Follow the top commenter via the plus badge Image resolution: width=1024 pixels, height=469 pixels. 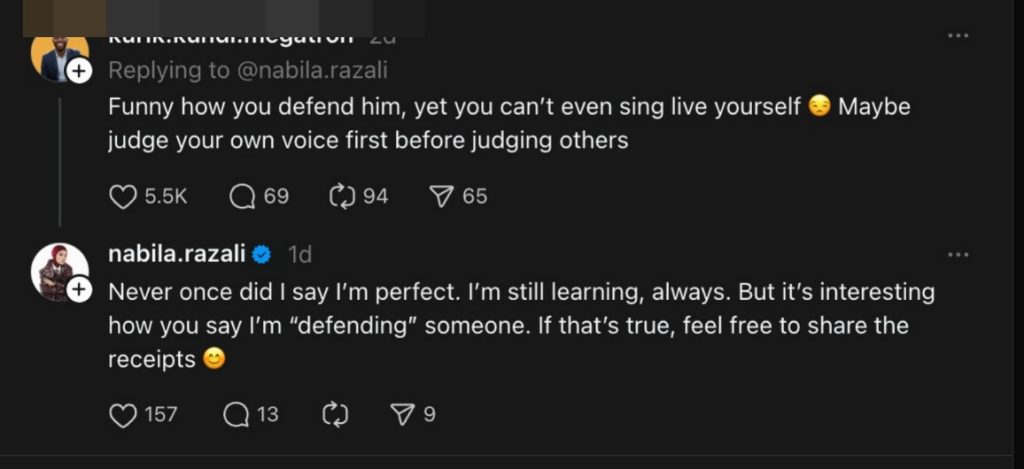[80, 71]
